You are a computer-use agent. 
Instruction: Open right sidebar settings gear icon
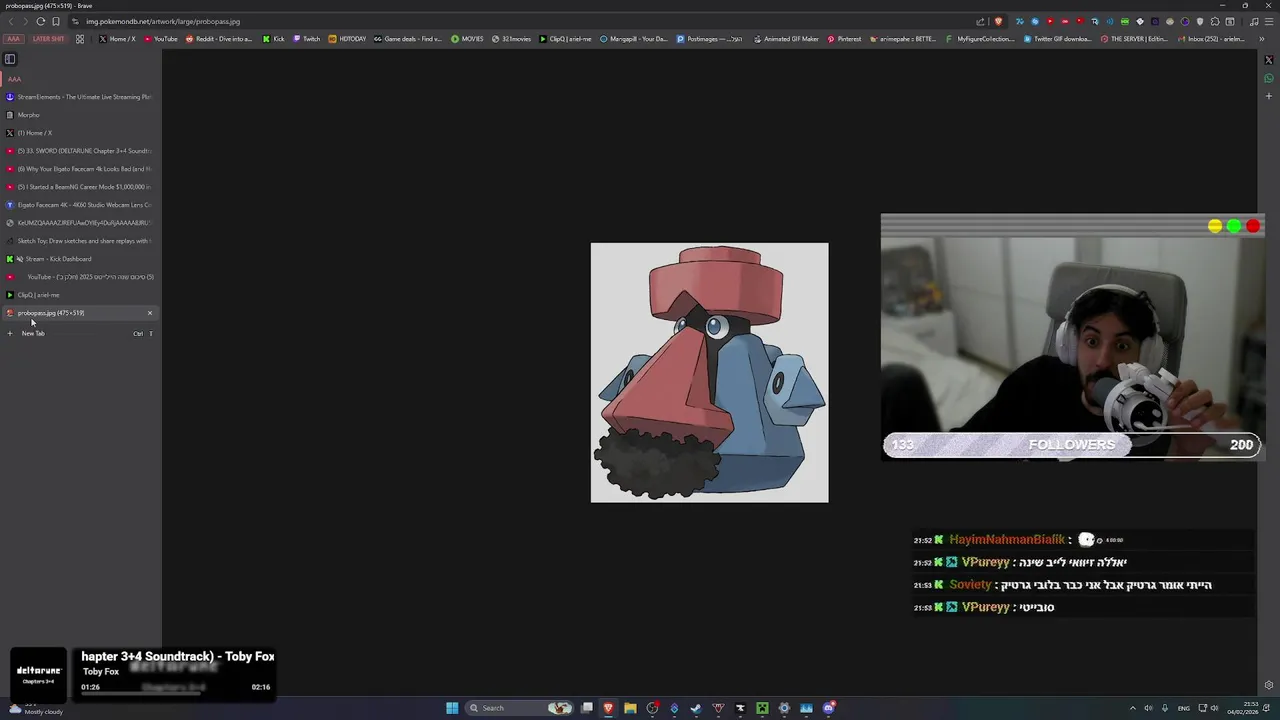1269,685
